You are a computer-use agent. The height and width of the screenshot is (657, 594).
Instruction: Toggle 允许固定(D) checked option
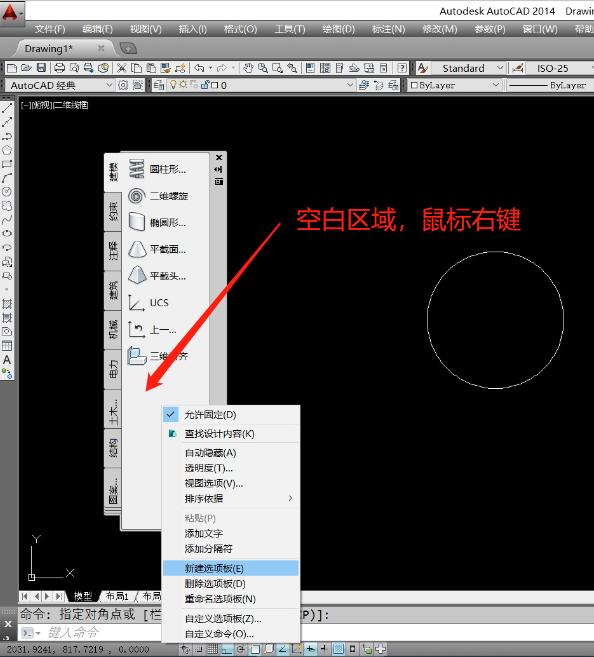[x=231, y=415]
